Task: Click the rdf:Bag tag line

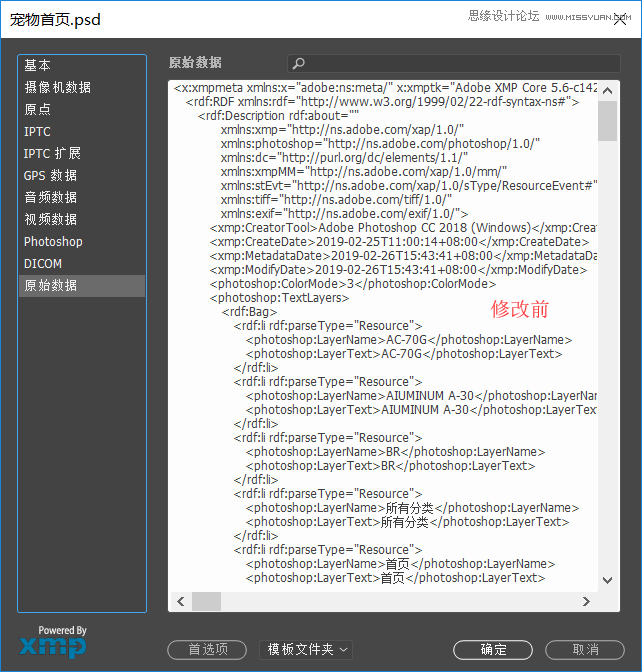Action: point(249,312)
